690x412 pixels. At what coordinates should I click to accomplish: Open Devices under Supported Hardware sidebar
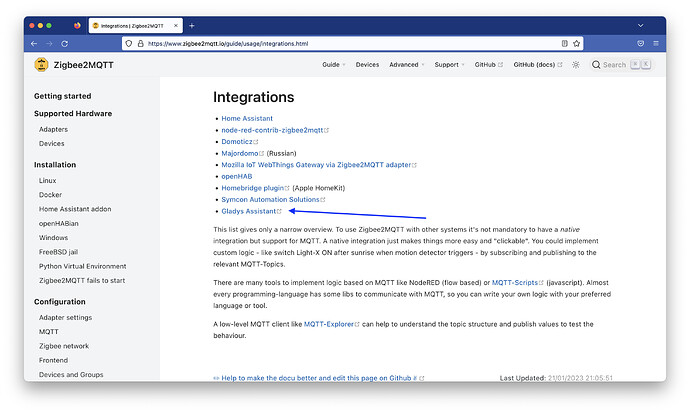point(51,143)
